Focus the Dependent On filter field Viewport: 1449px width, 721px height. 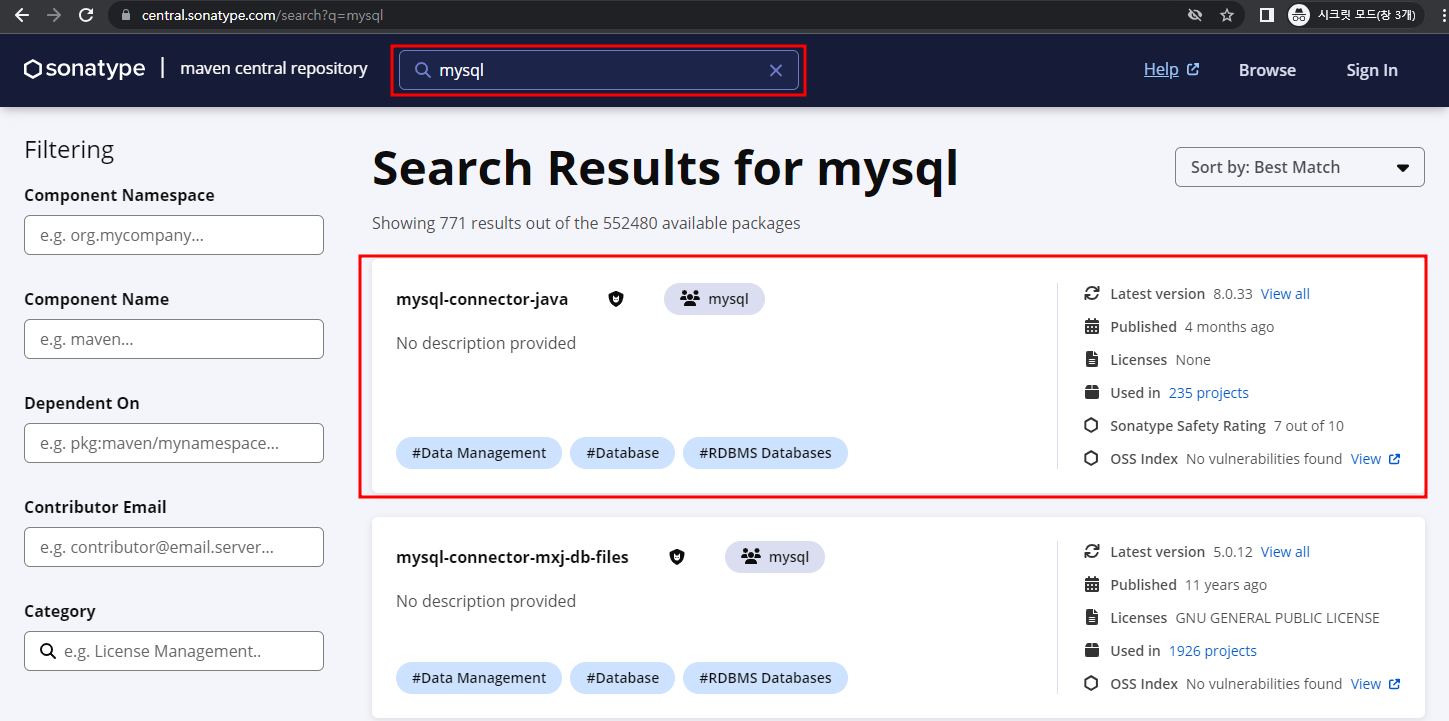click(x=174, y=443)
